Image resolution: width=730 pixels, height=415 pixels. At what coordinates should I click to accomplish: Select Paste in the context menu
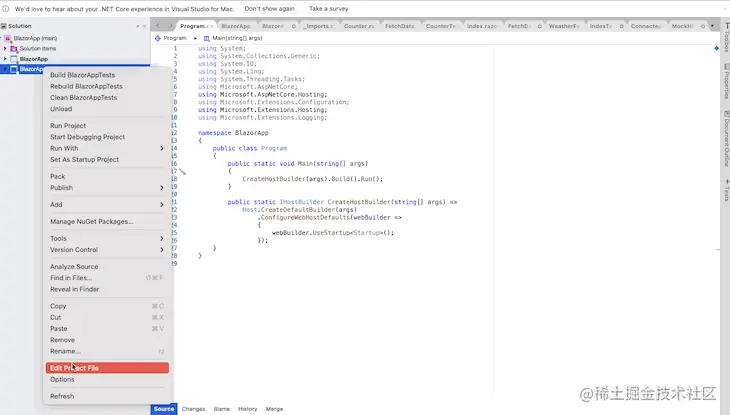(x=107, y=328)
